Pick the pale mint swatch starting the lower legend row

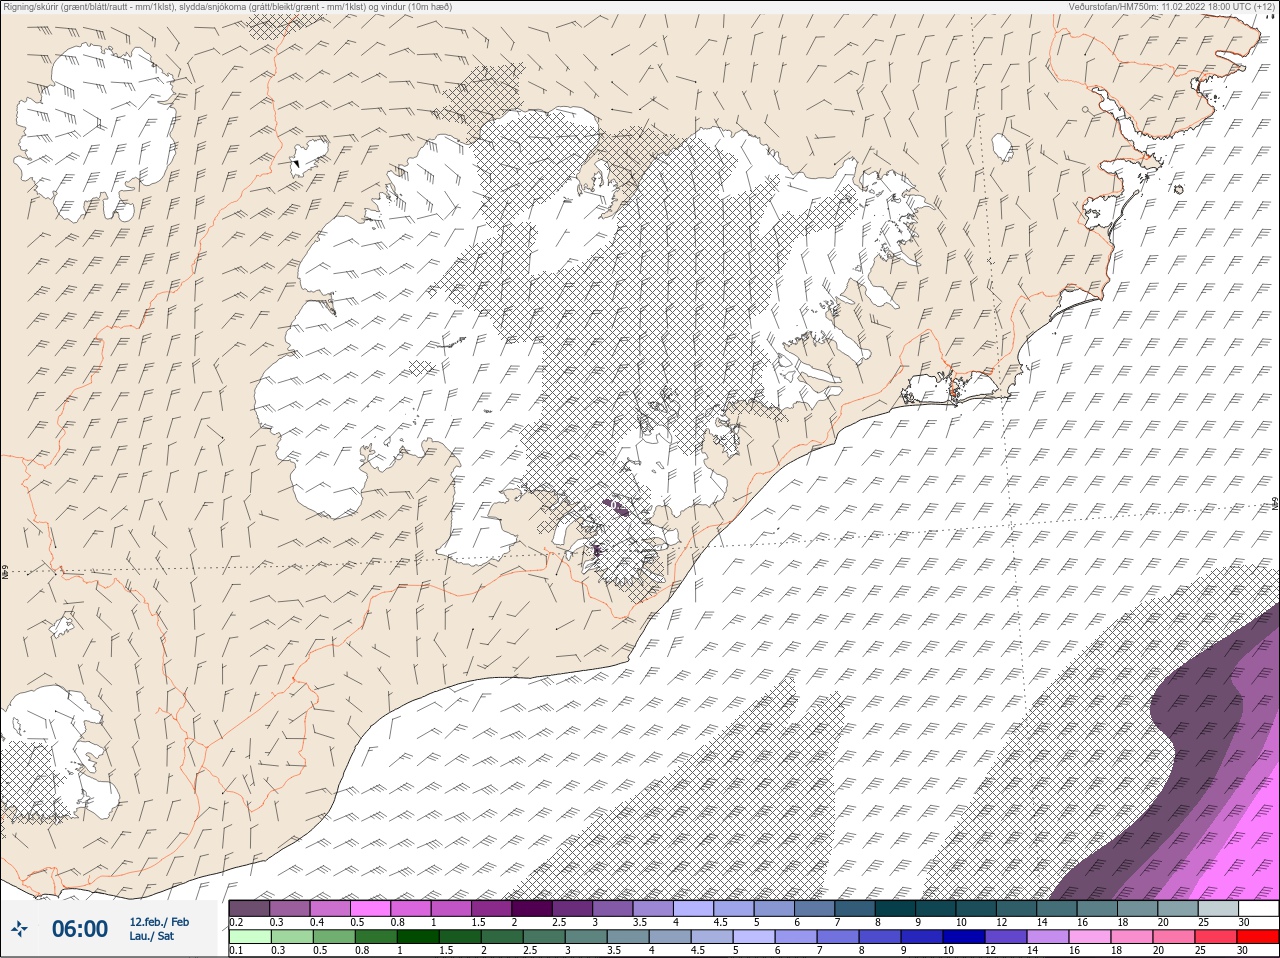tap(249, 937)
